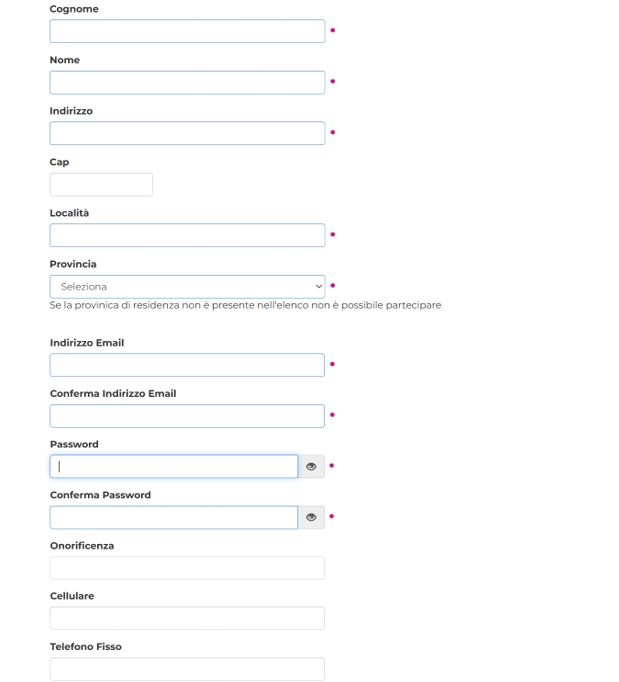Click the Conferma Indirizzo Email field

tap(187, 416)
